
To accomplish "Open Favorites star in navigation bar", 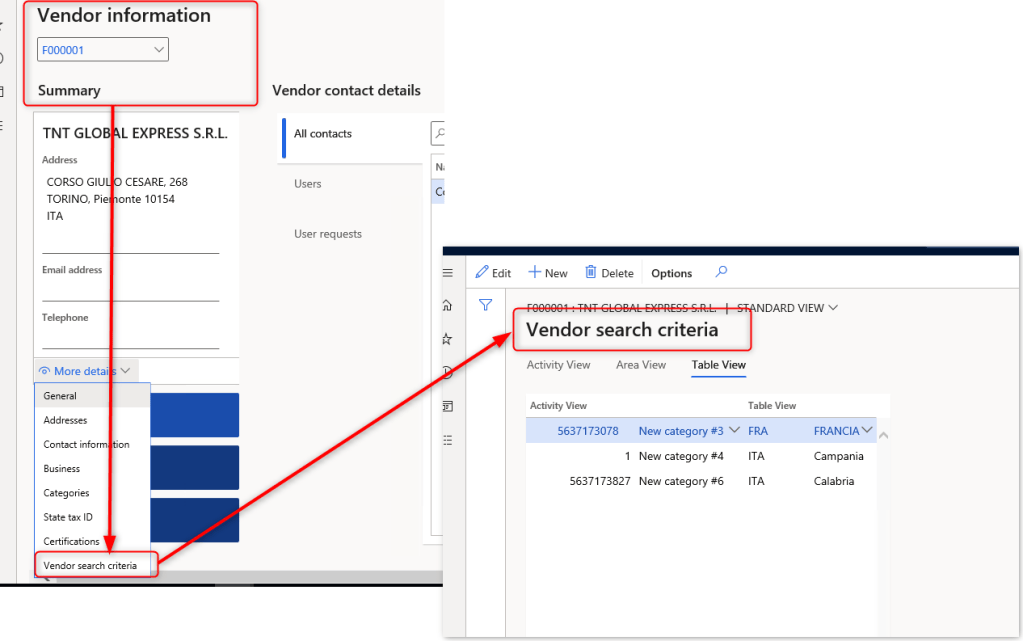I will (x=447, y=339).
